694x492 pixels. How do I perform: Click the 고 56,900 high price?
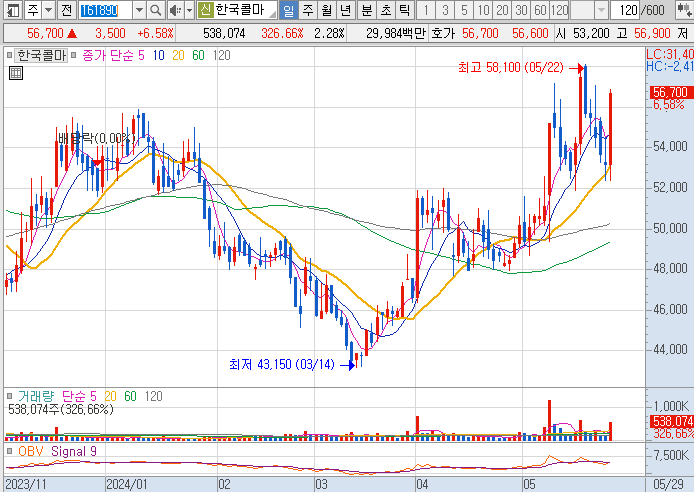point(644,33)
